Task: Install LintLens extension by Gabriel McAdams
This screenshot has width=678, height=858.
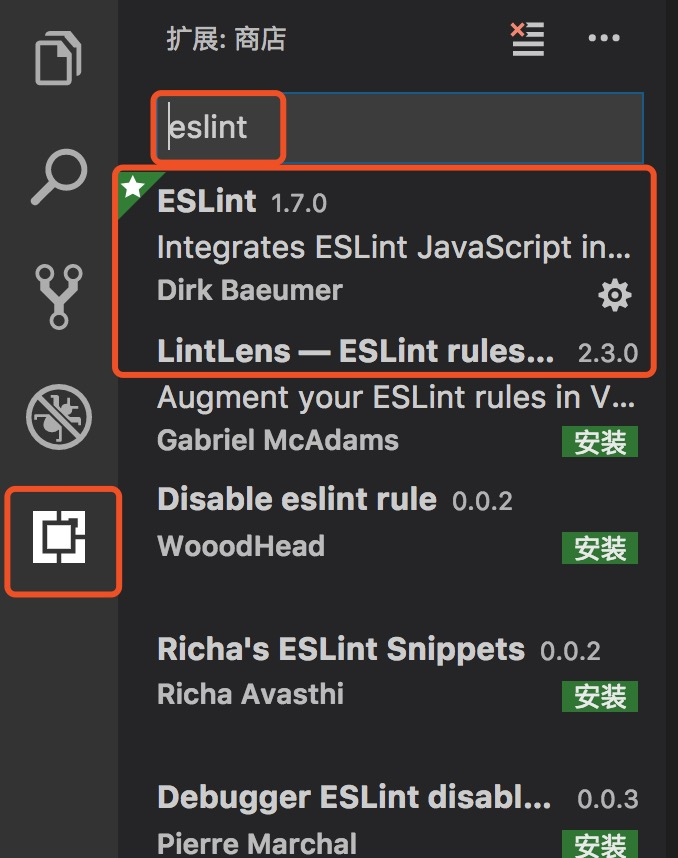Action: click(x=600, y=441)
